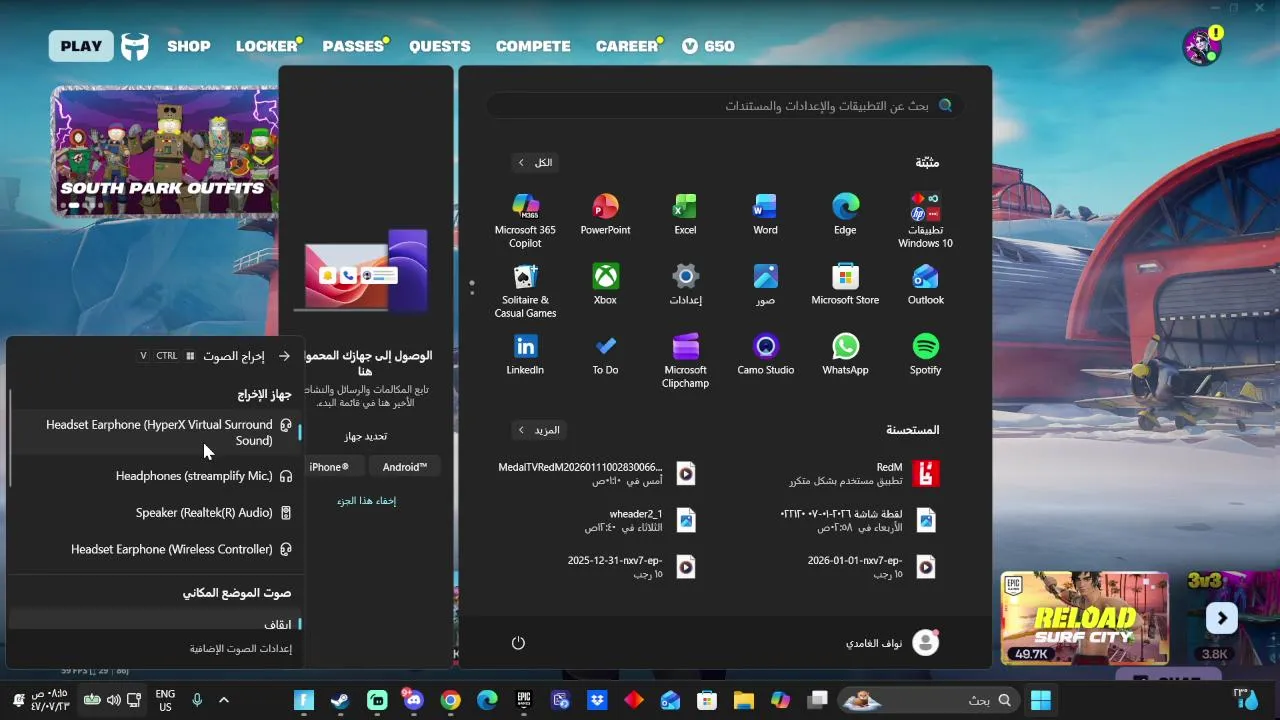Open user account نواف الغامدي
The image size is (1280, 720).
coord(892,643)
